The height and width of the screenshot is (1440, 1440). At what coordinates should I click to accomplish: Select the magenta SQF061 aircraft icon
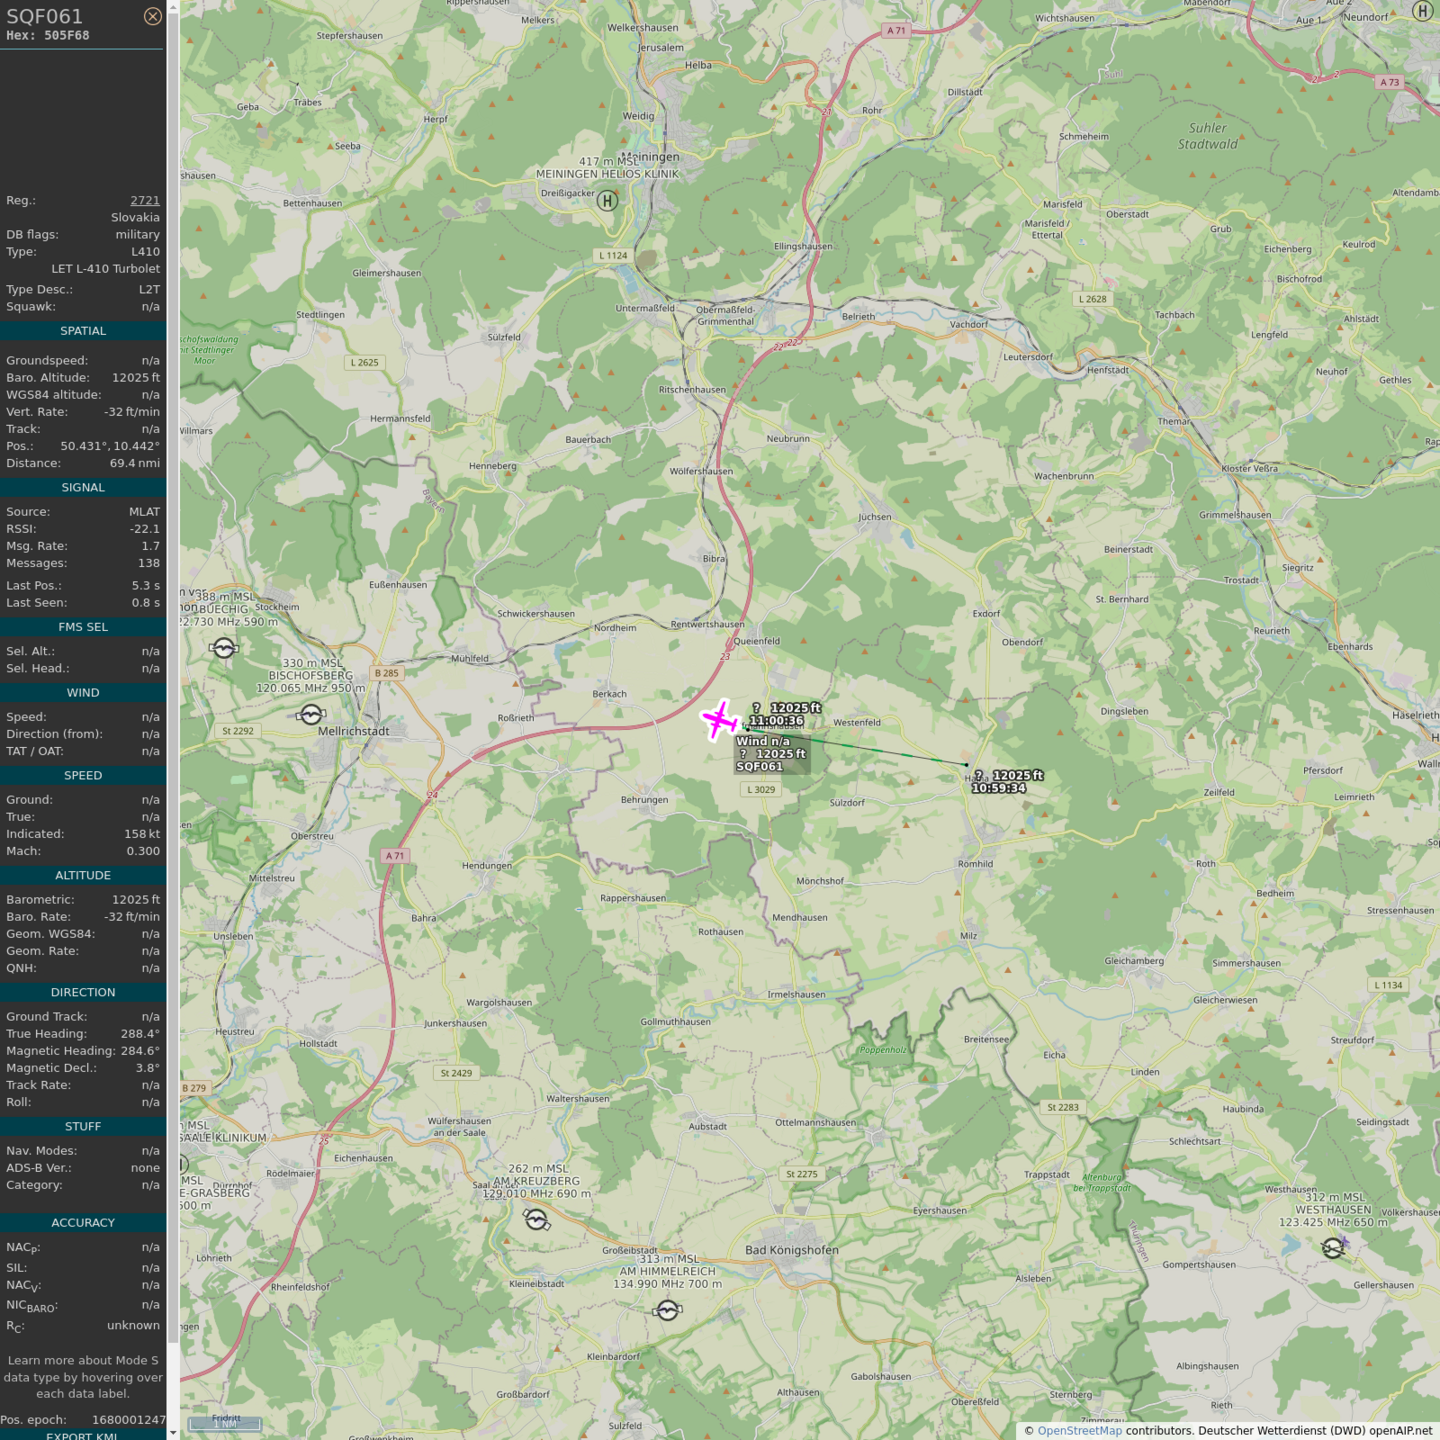coord(719,720)
